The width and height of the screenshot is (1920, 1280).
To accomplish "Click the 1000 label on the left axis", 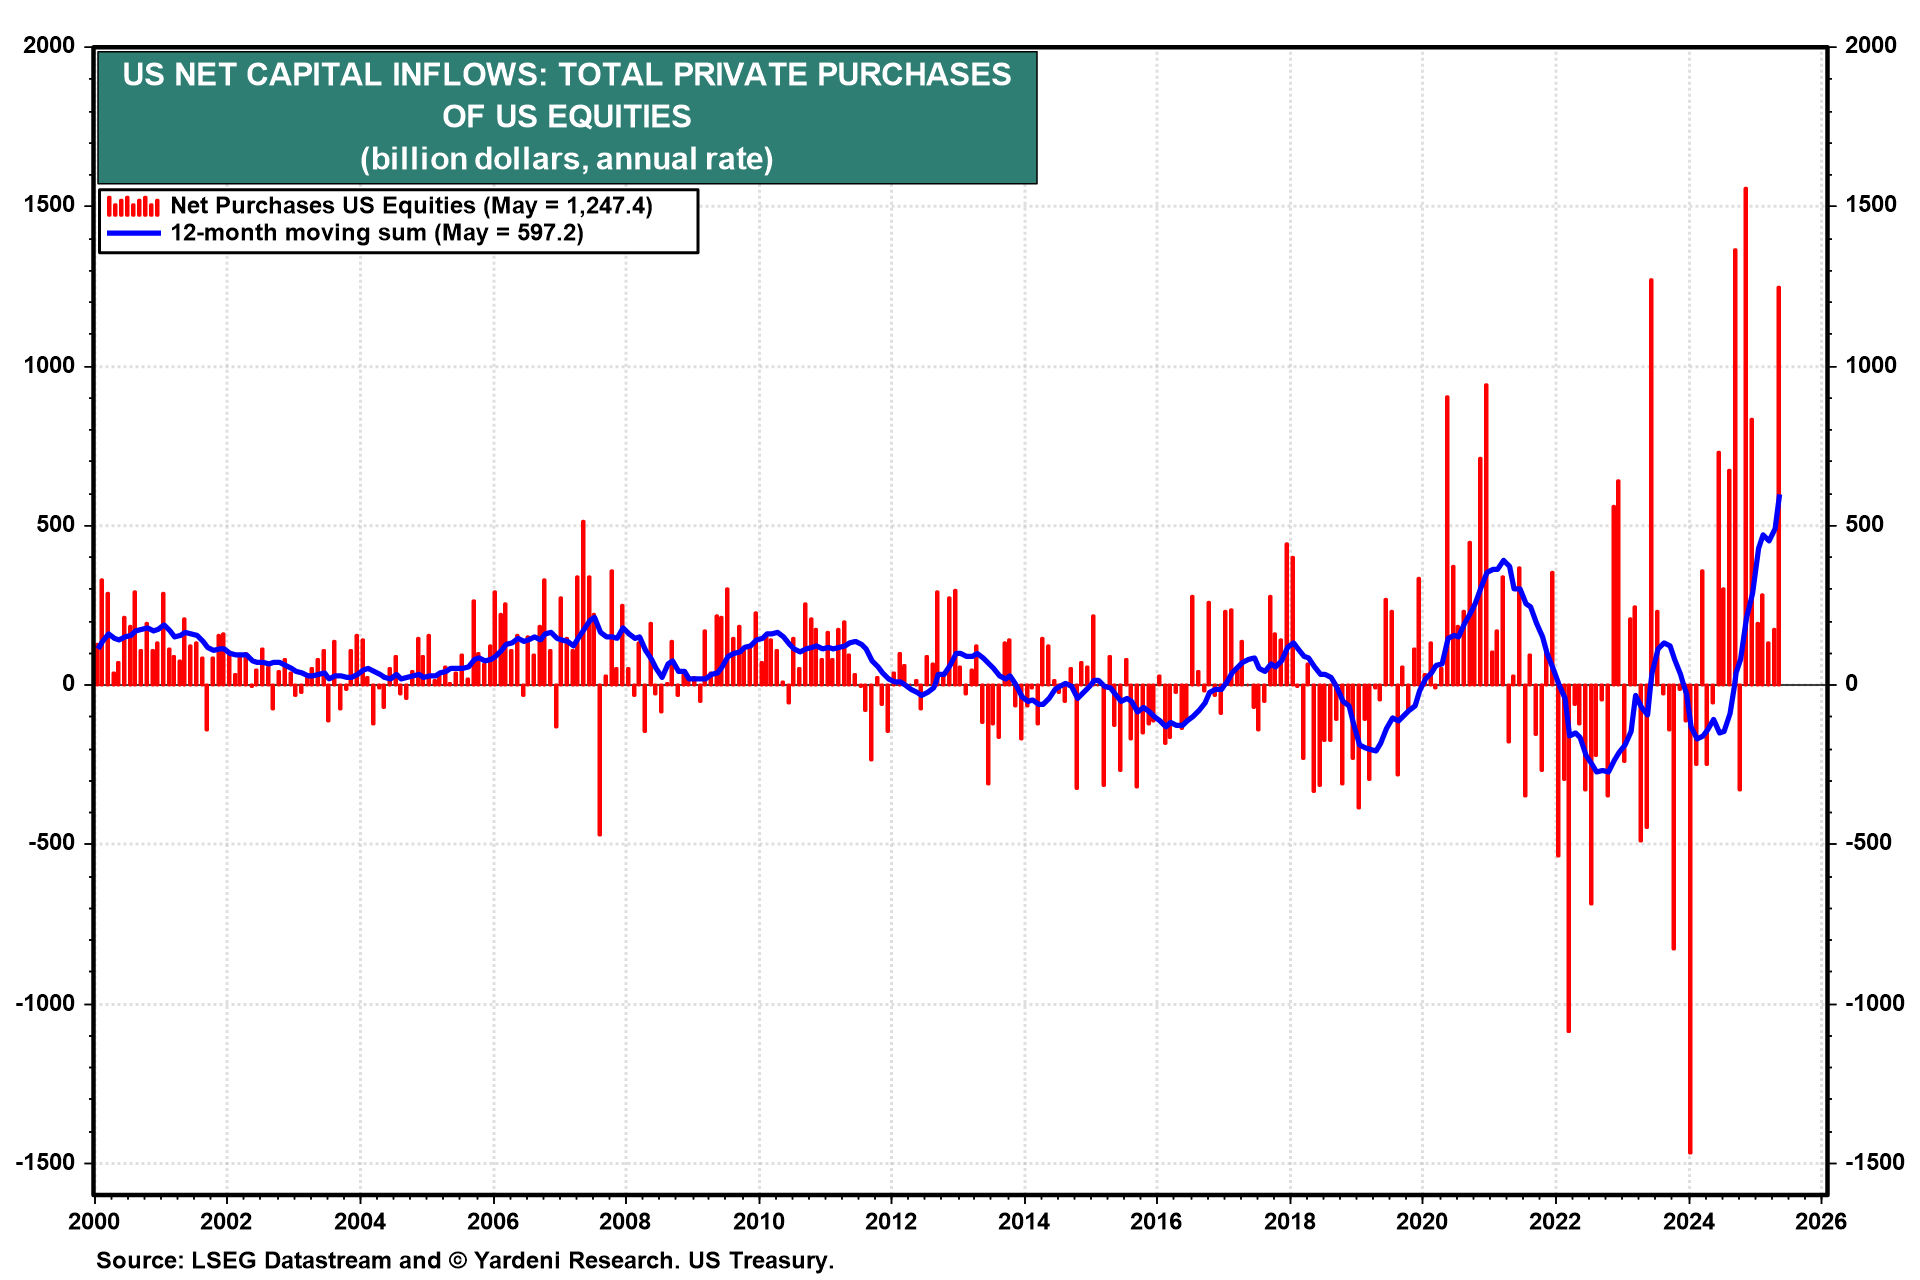I will coord(50,365).
